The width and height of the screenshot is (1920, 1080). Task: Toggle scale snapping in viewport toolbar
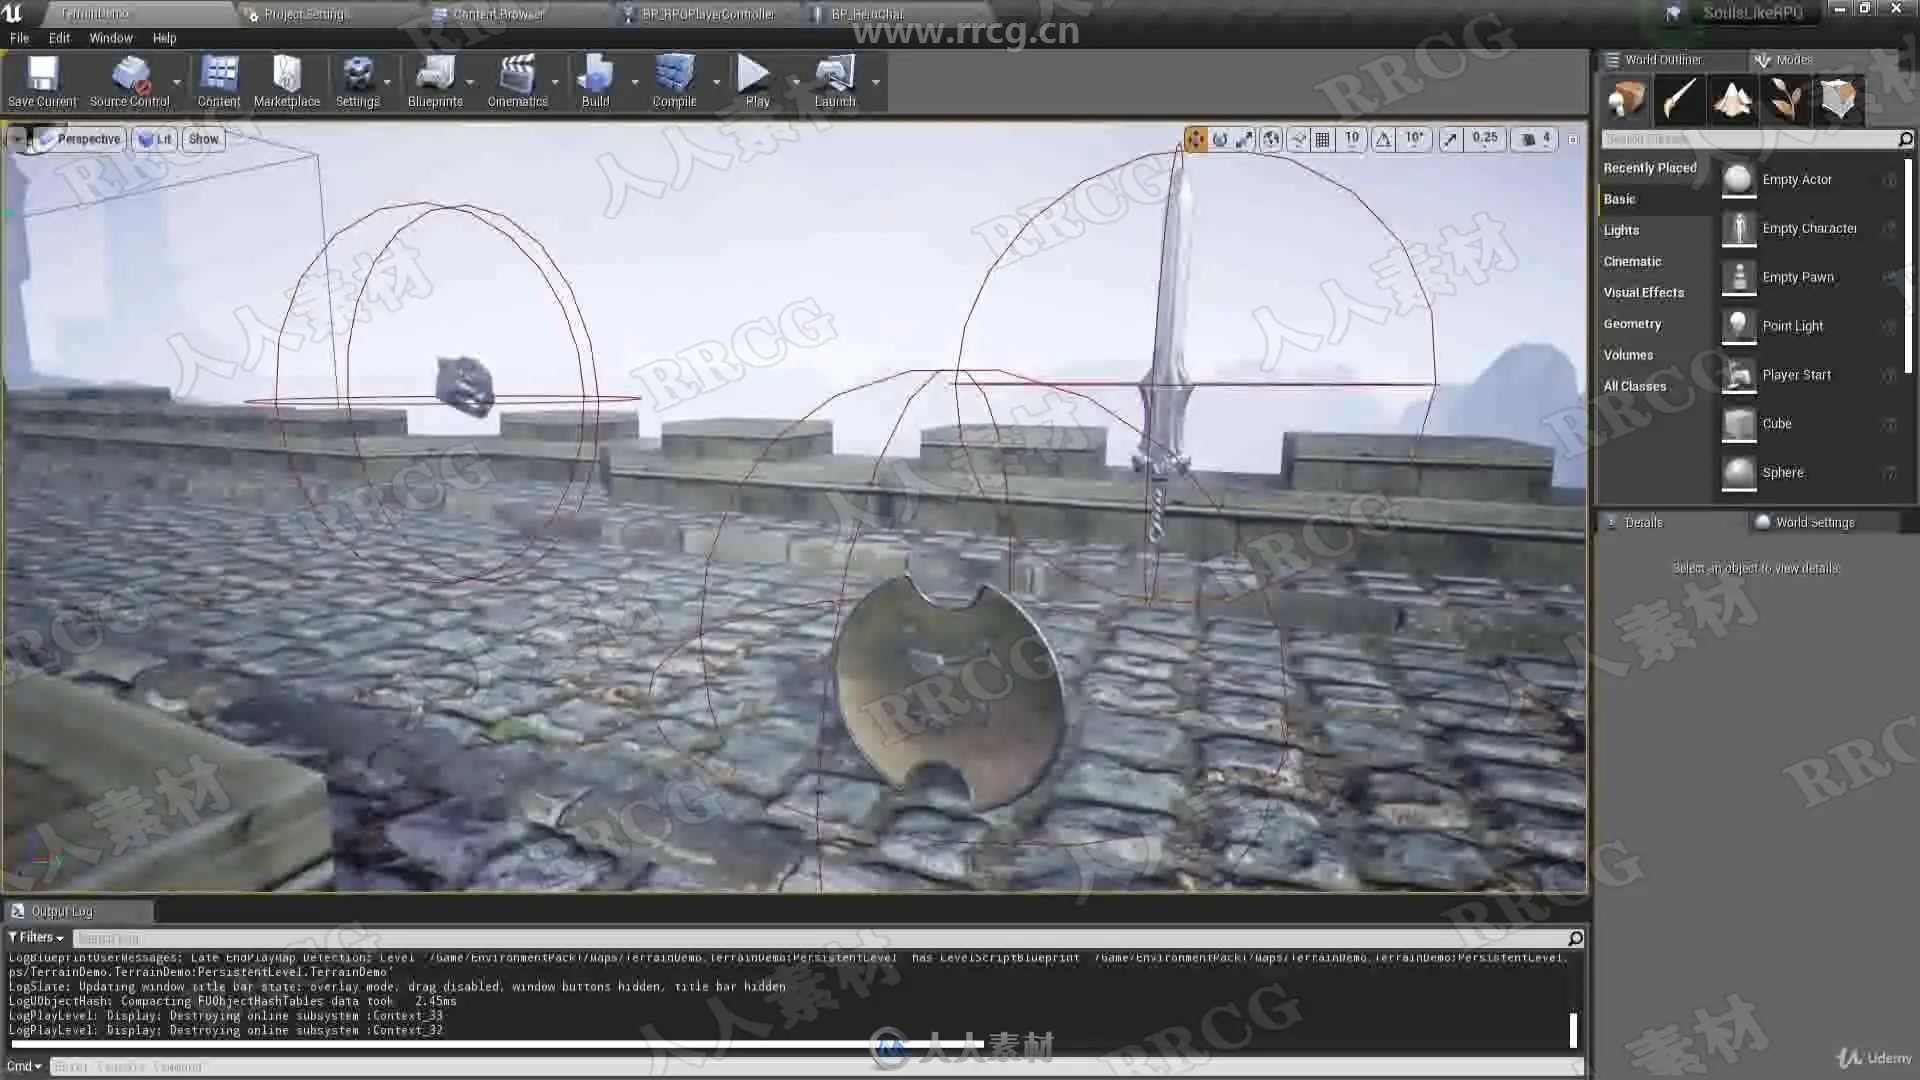click(x=1450, y=139)
